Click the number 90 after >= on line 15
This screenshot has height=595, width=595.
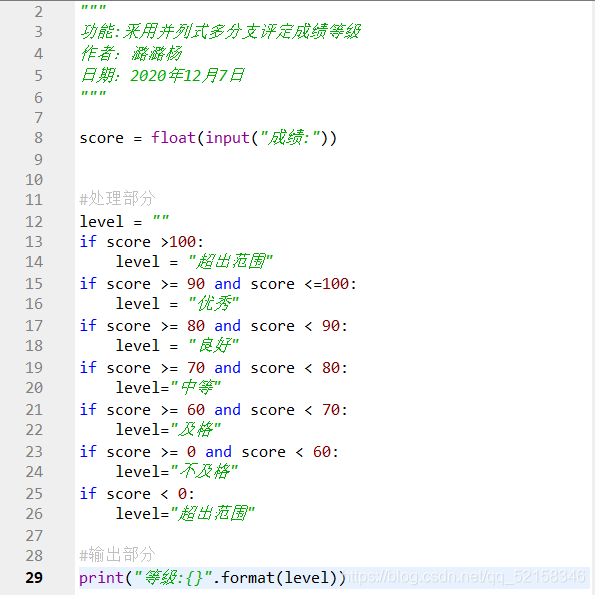click(x=196, y=284)
